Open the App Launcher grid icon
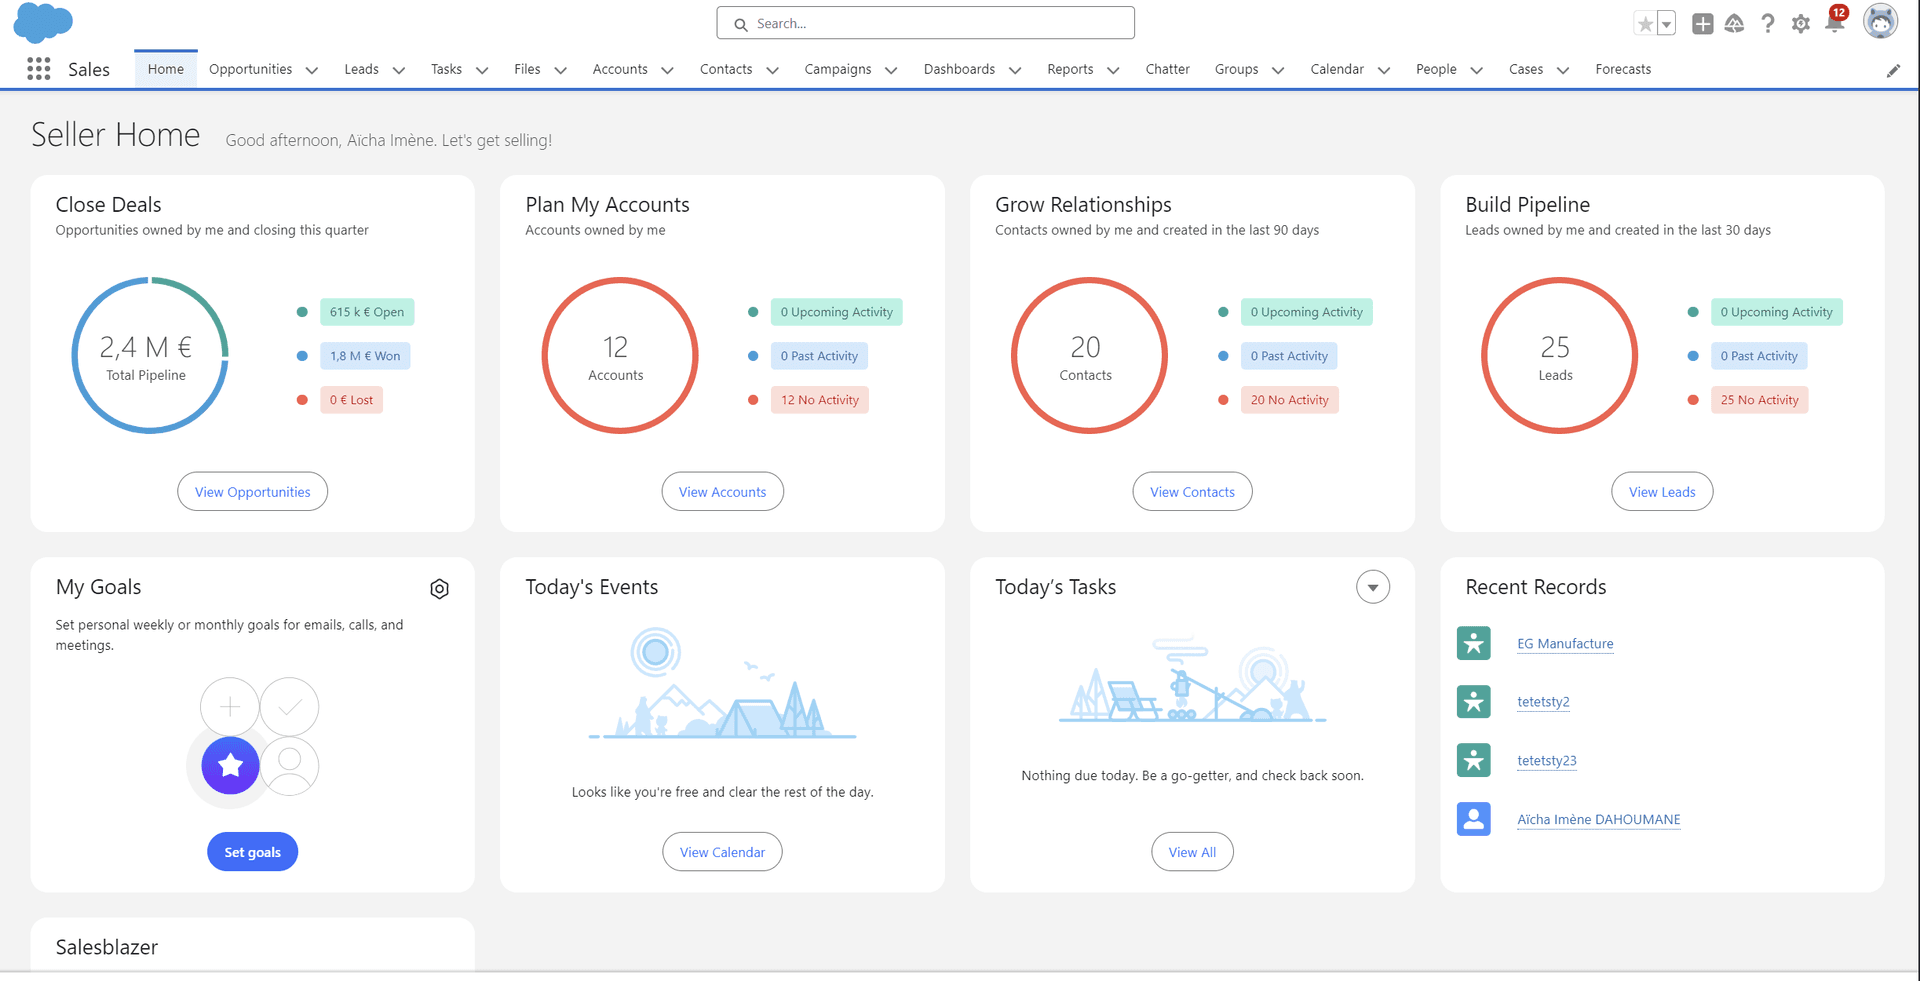This screenshot has width=1920, height=981. coord(38,69)
